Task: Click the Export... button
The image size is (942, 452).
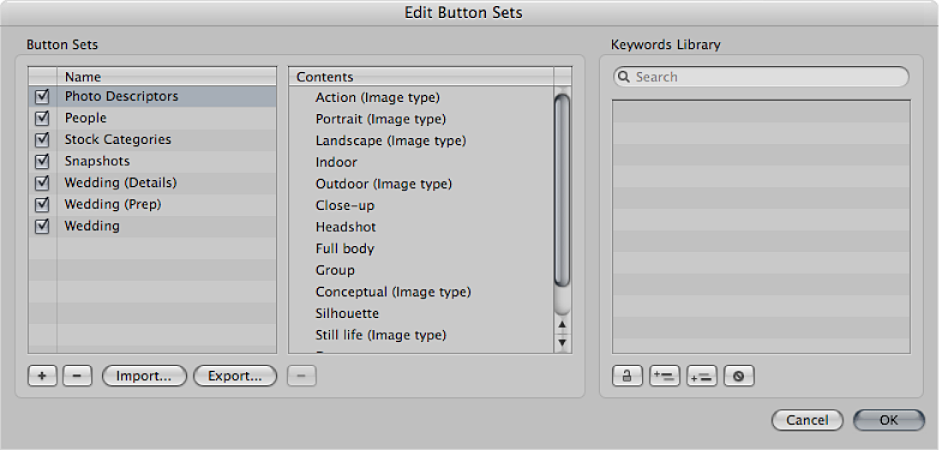Action: 235,376
